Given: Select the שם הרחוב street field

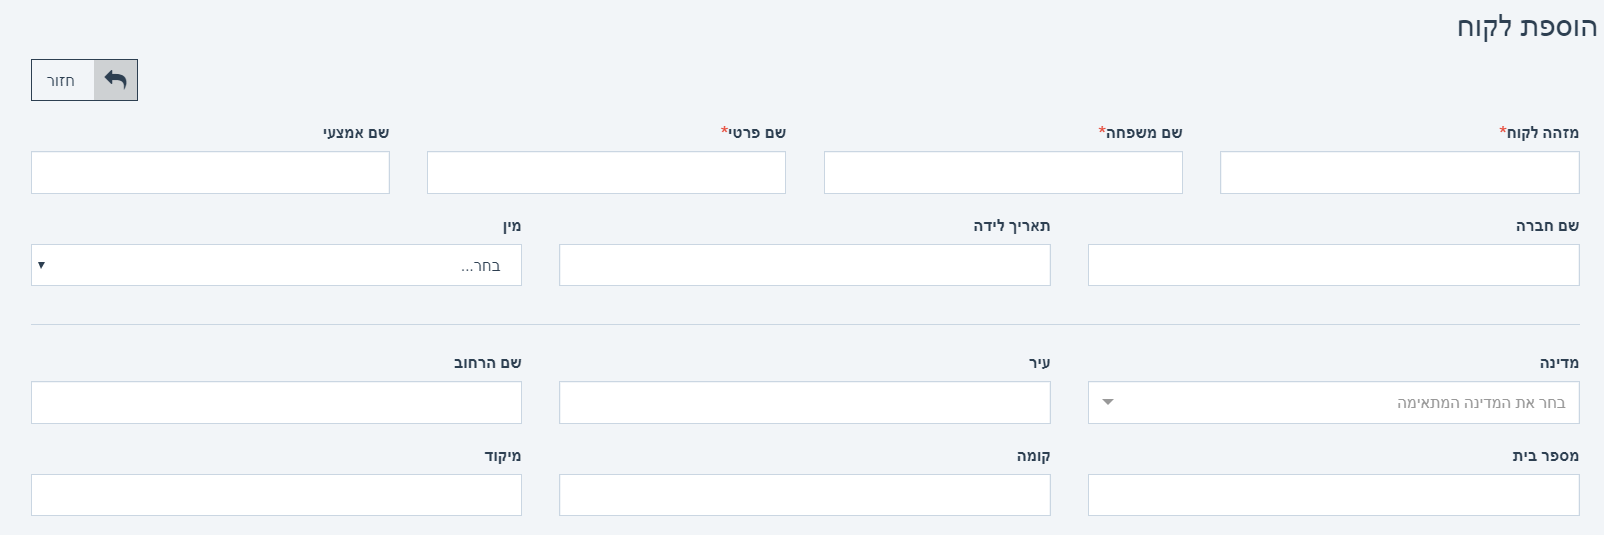Looking at the screenshot, I should pyautogui.click(x=276, y=402).
